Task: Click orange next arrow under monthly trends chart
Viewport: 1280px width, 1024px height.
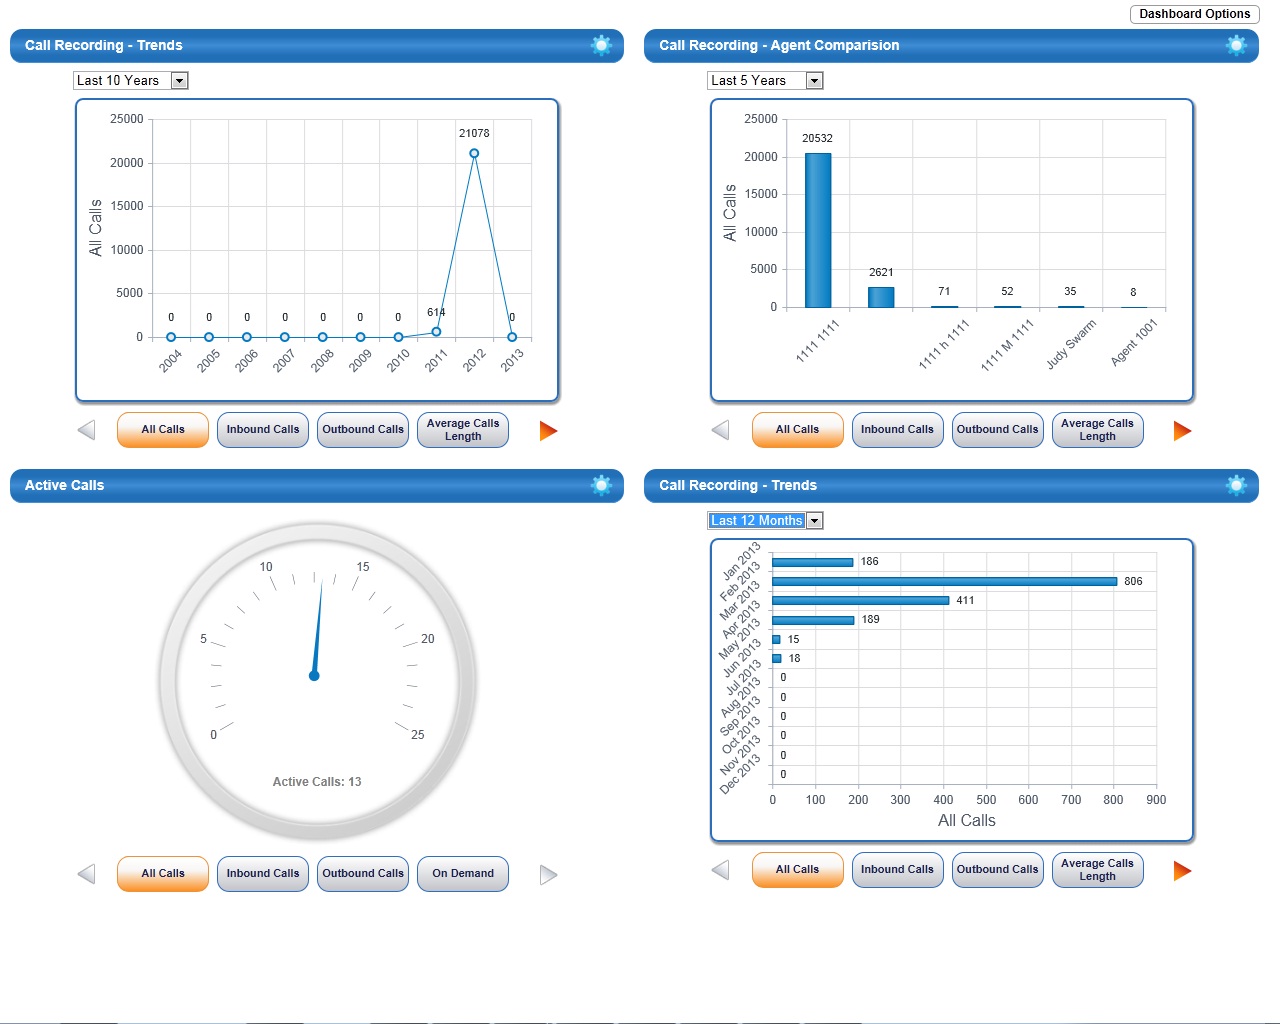Action: point(1182,871)
